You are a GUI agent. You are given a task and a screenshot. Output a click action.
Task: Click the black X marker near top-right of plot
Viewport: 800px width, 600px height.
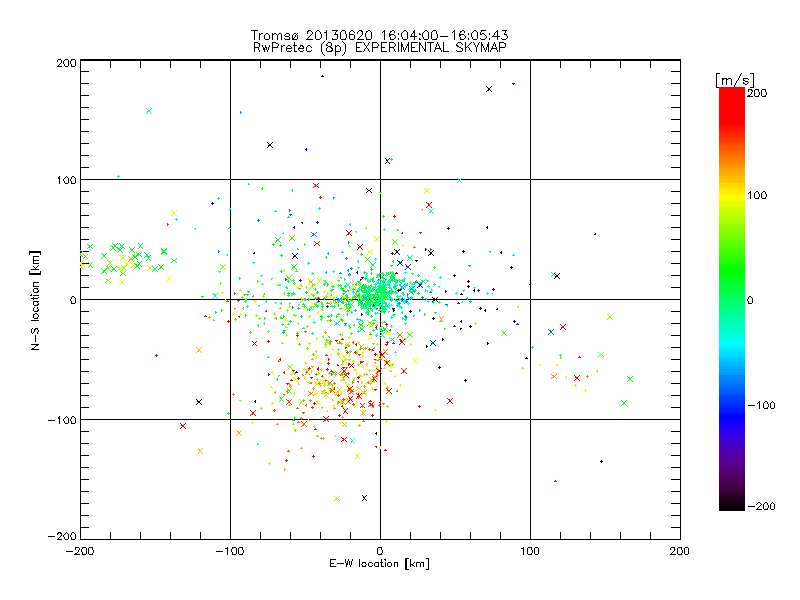coord(489,89)
